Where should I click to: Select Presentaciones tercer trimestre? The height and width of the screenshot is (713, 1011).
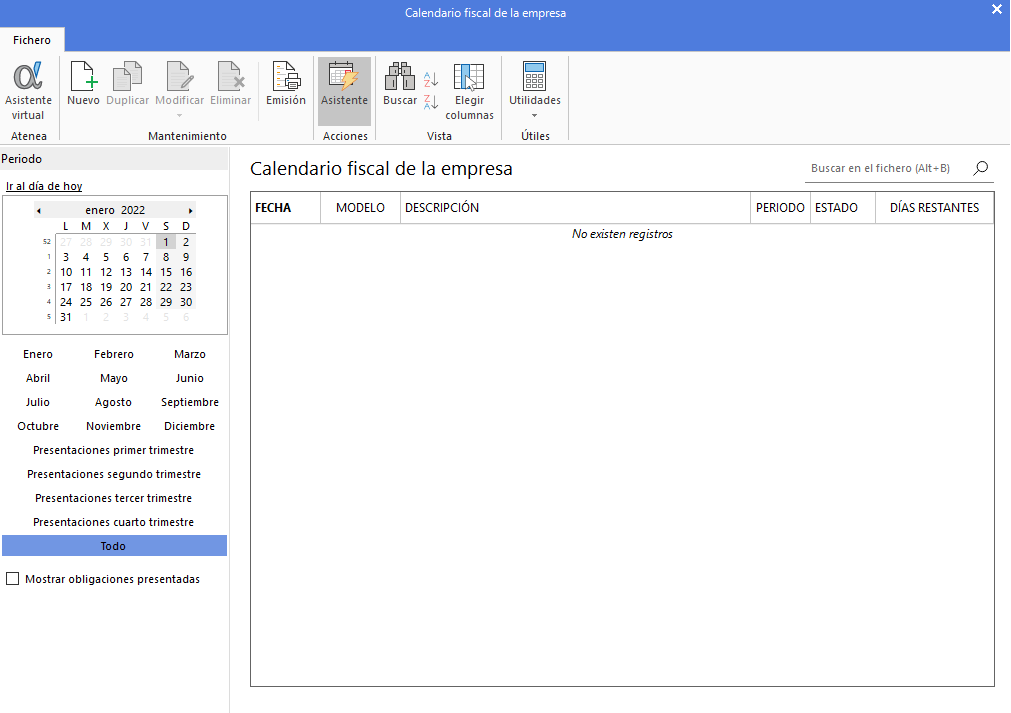pyautogui.click(x=113, y=498)
